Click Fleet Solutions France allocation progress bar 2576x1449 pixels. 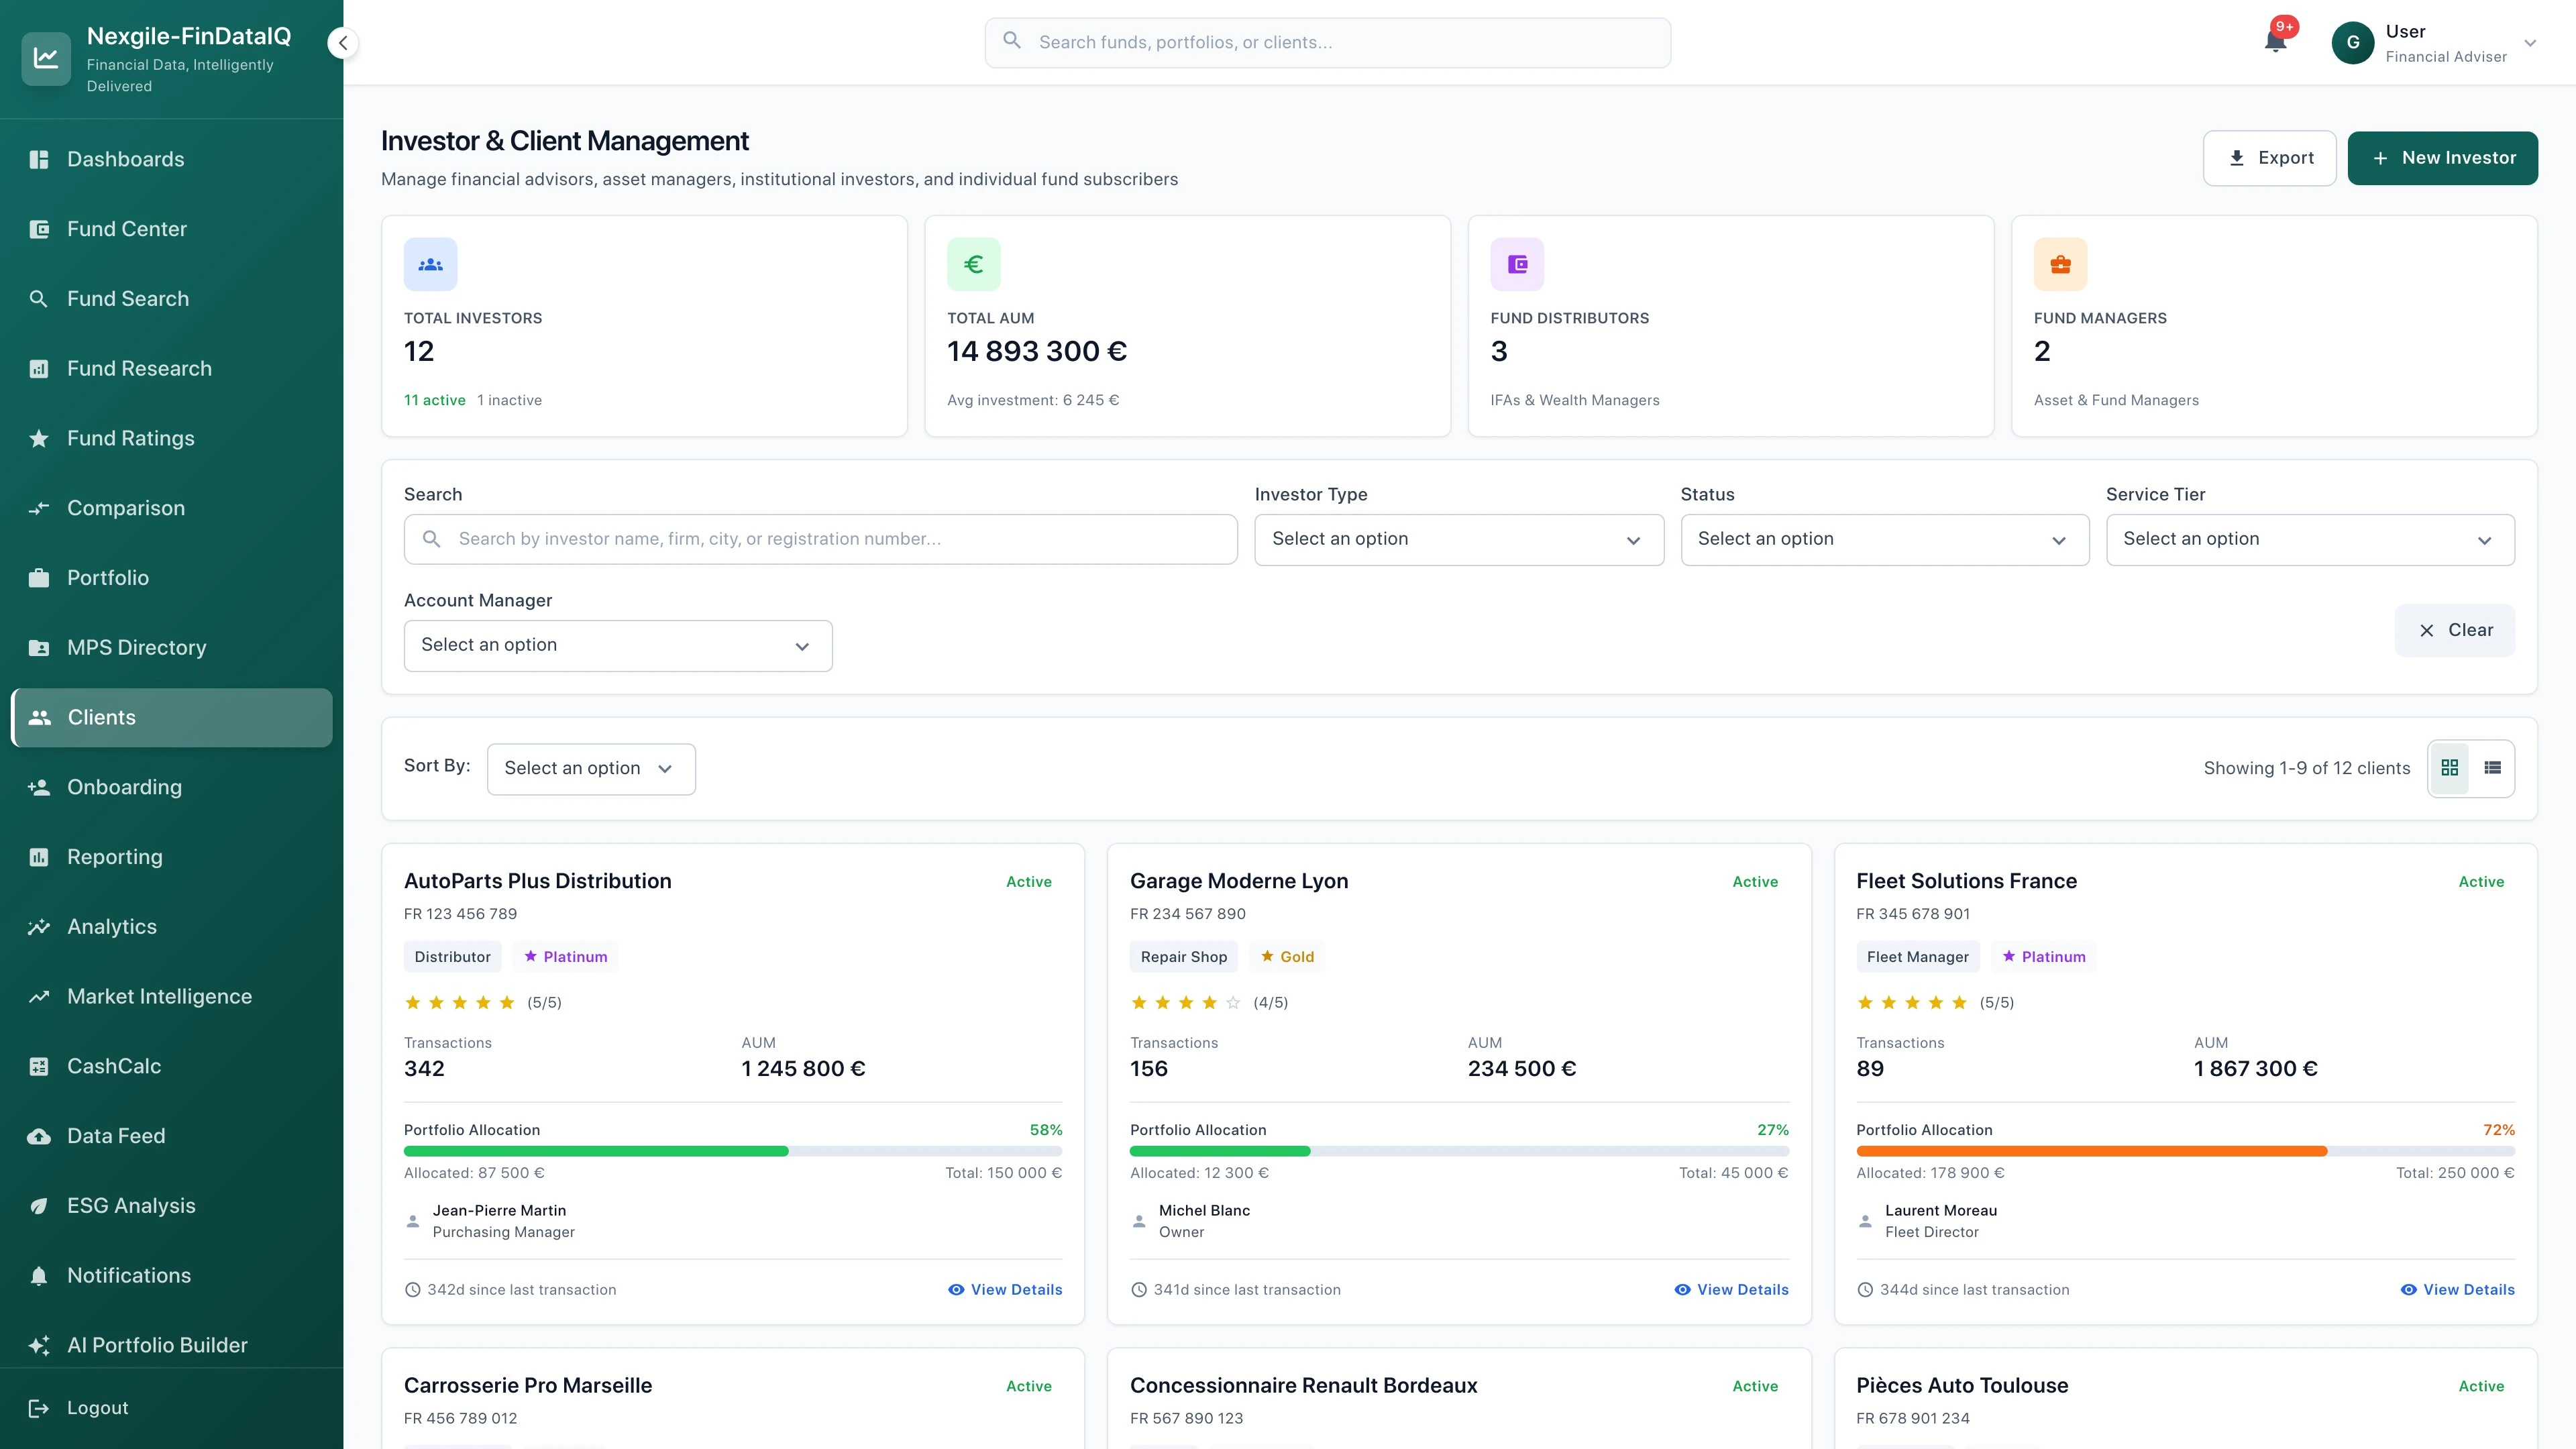point(2185,1151)
